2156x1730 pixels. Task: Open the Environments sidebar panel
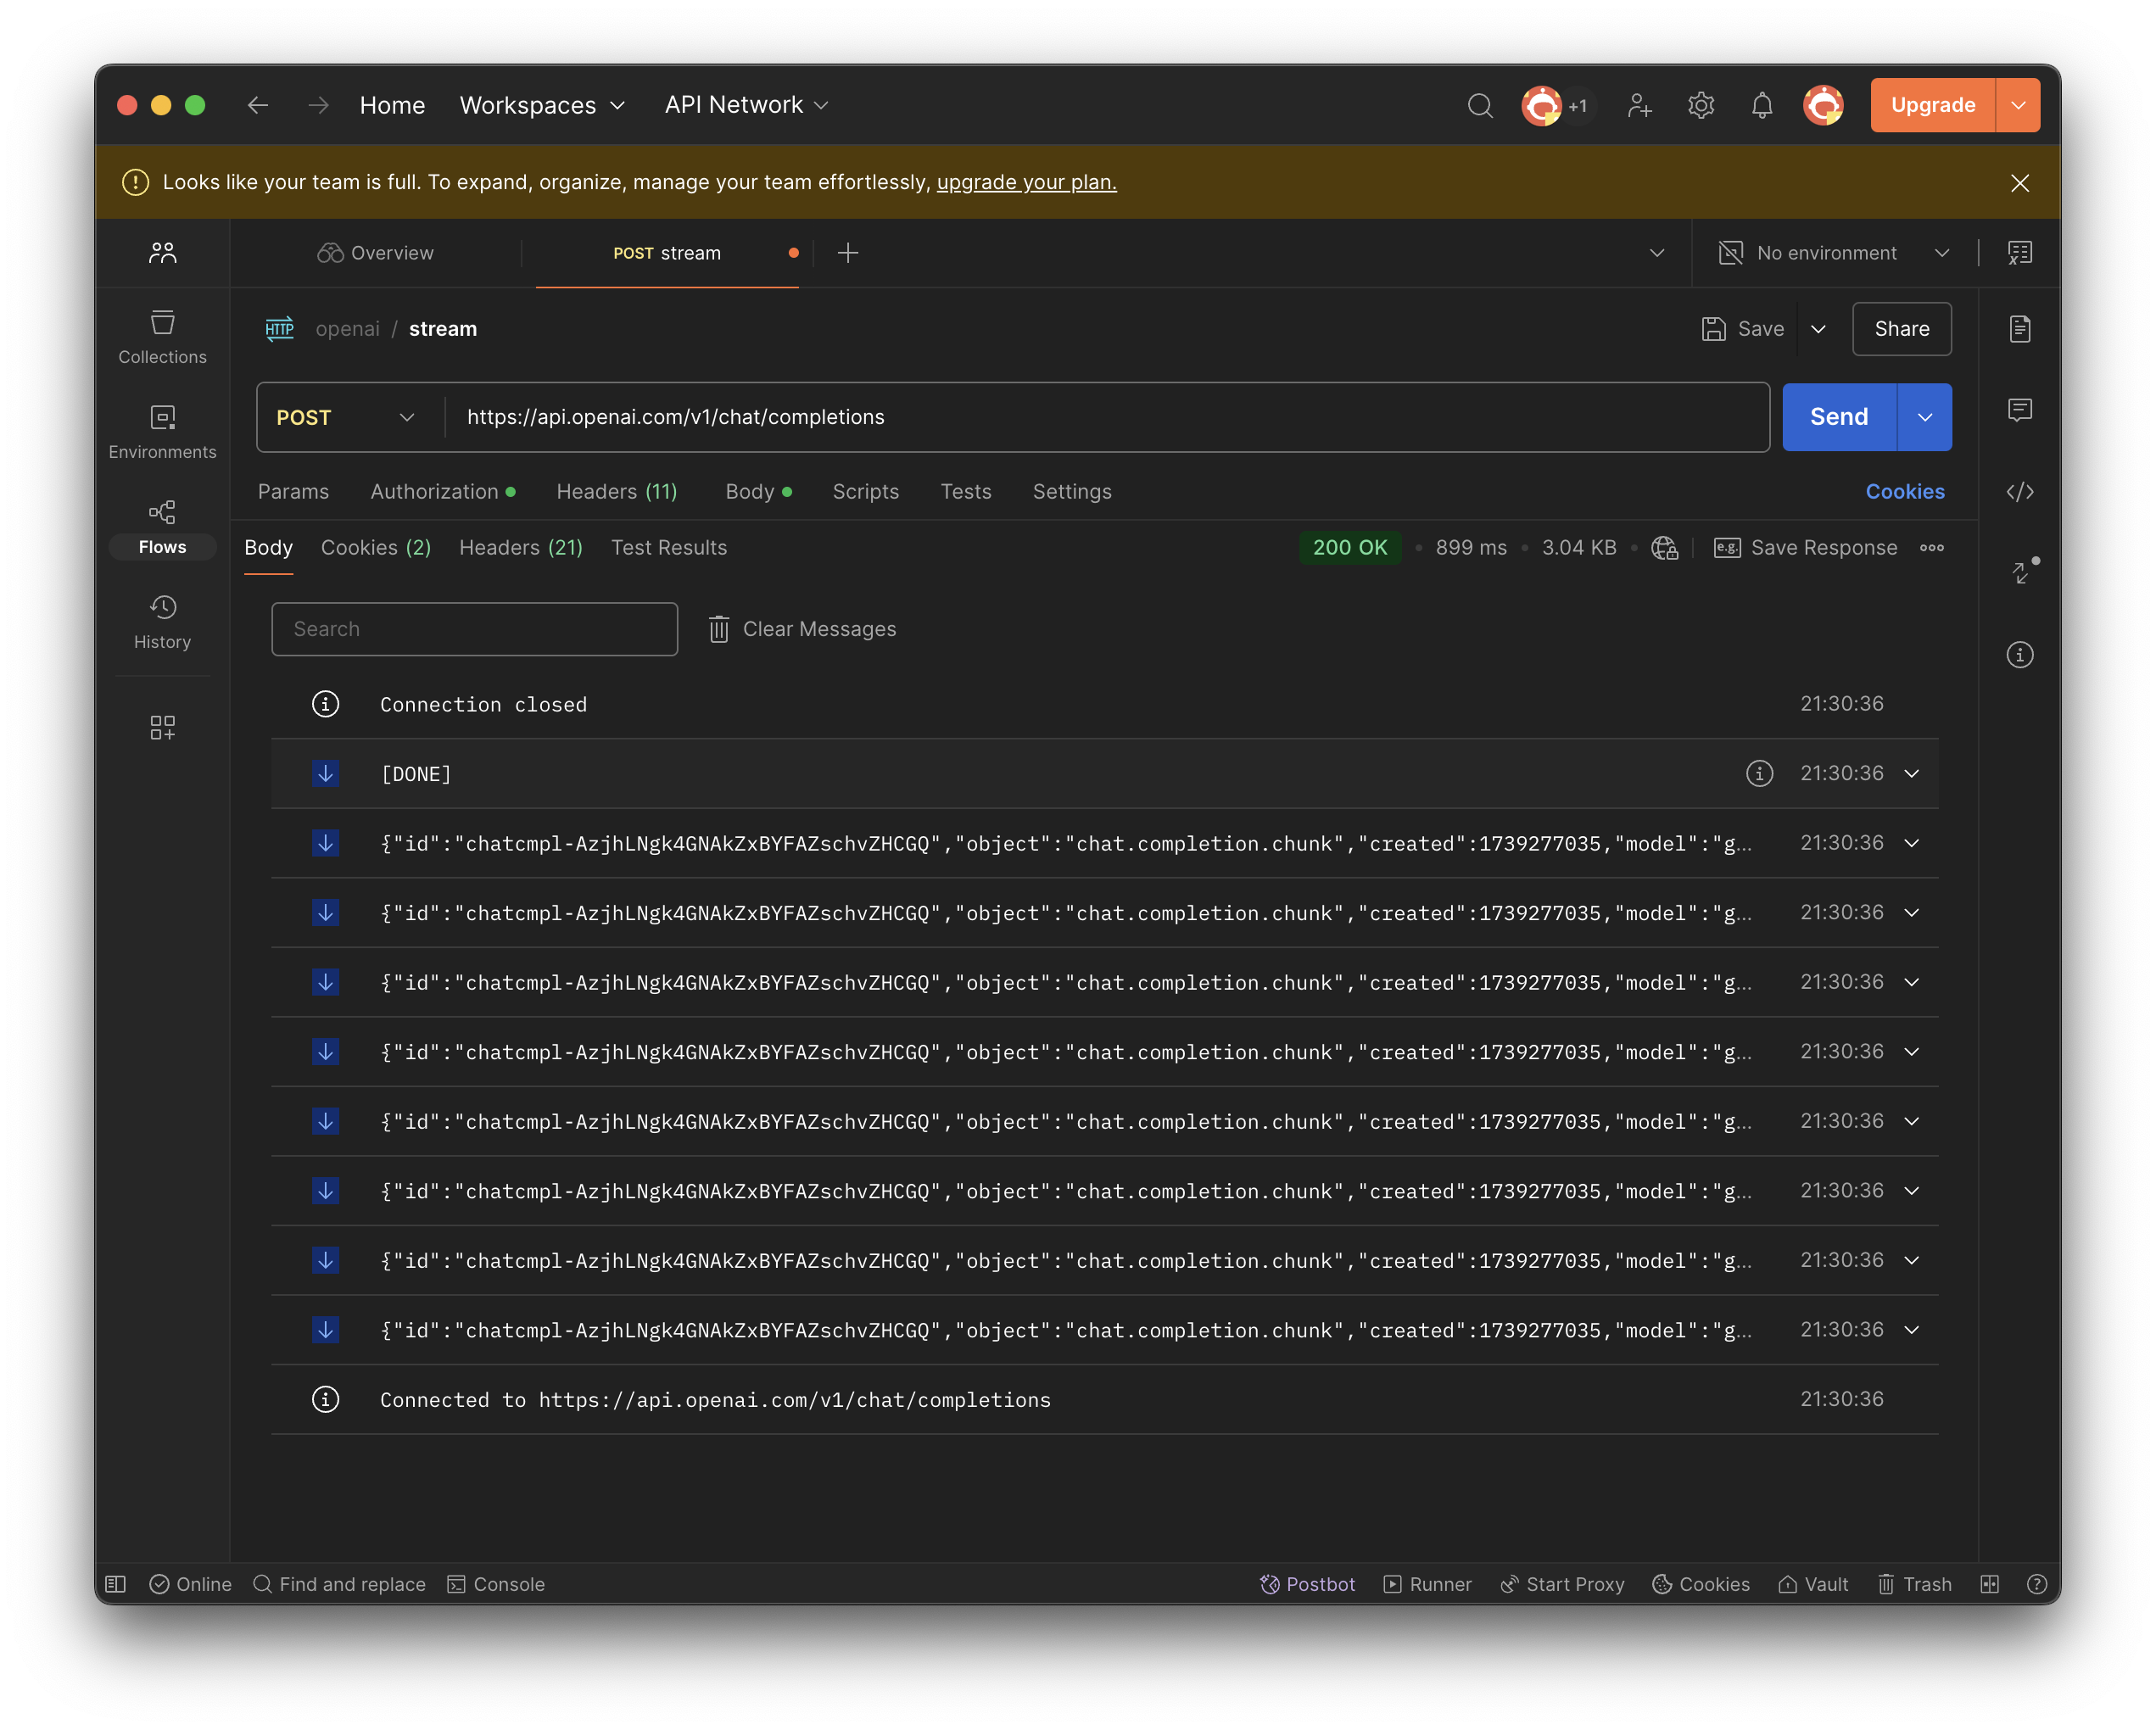pyautogui.click(x=162, y=431)
